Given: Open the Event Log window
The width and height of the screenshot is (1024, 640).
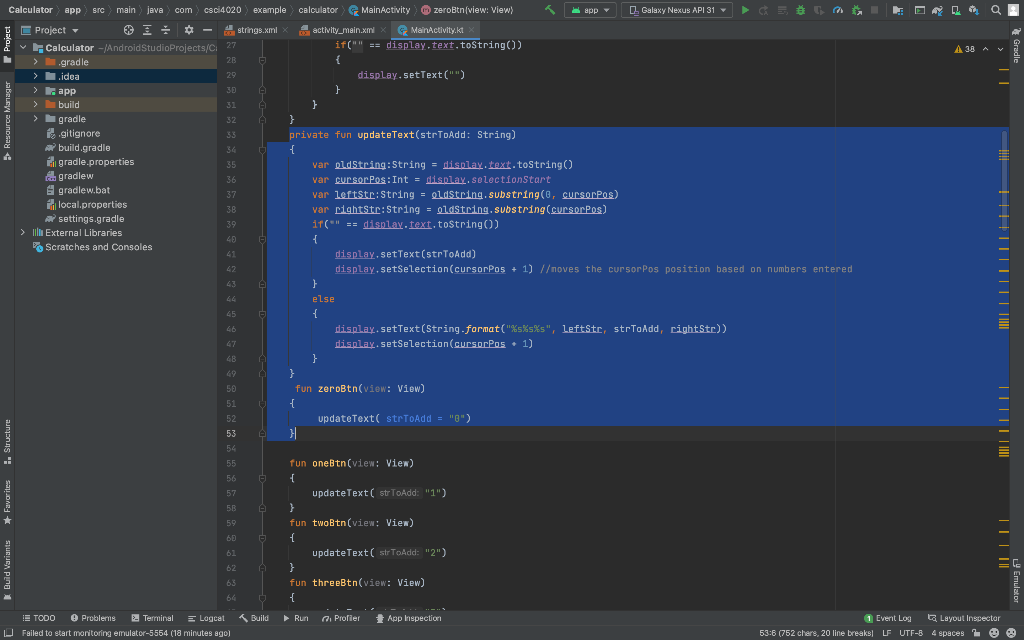Looking at the screenshot, I should point(887,618).
